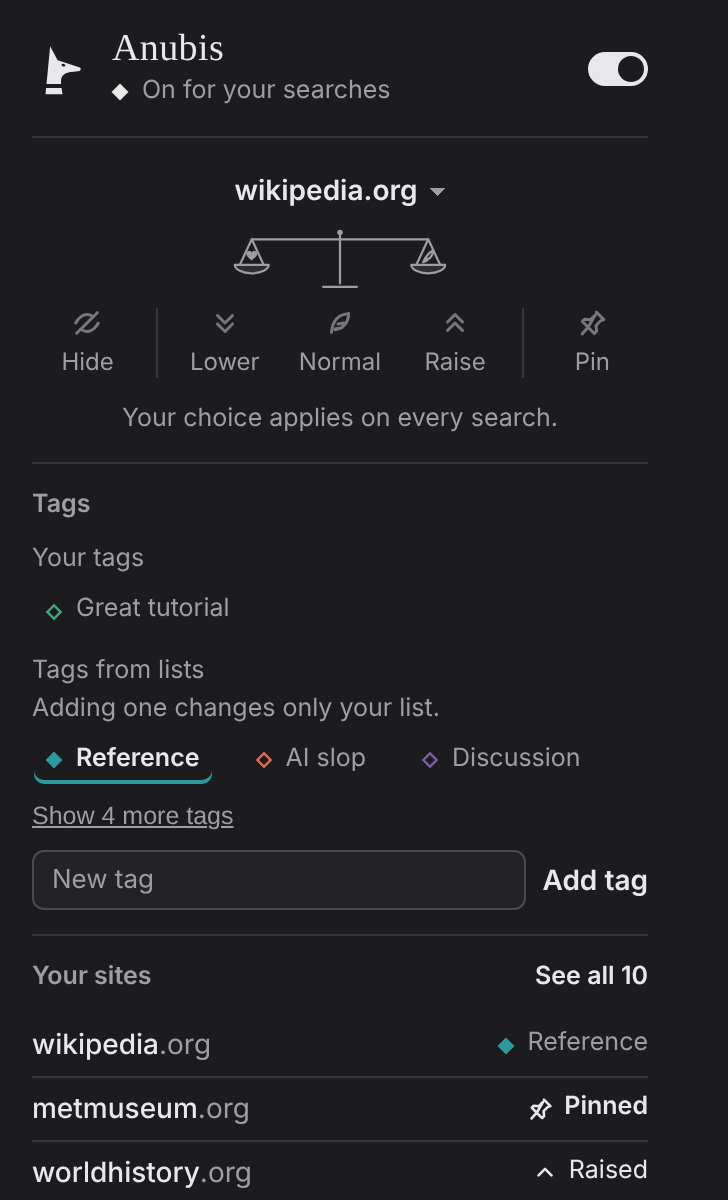Screen dimensions: 728x1200
Task: Toggle the Reference tag chip
Action: [x=123, y=758]
